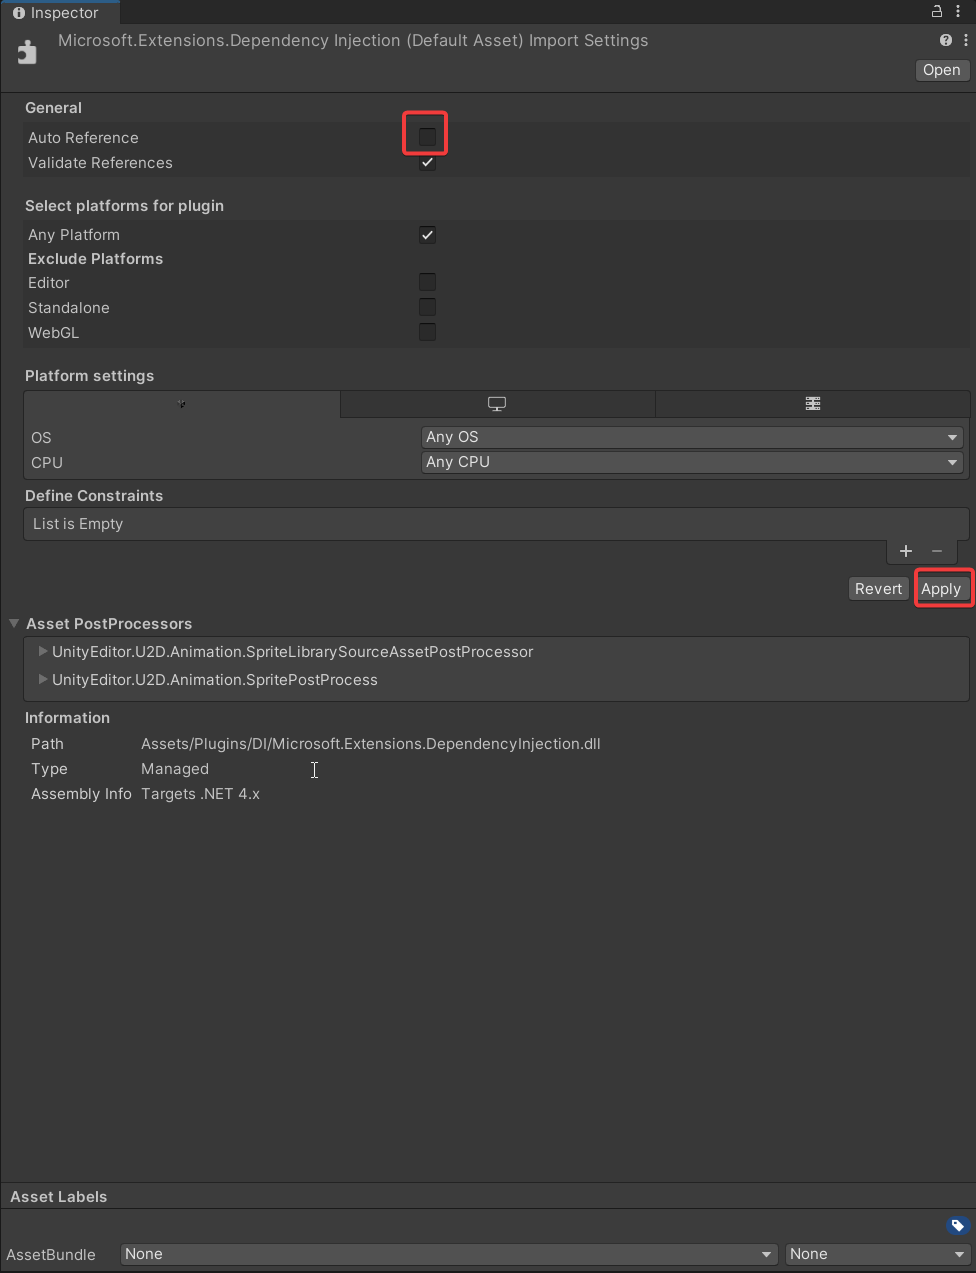
Task: Toggle the Auto Reference checkbox
Action: click(427, 136)
